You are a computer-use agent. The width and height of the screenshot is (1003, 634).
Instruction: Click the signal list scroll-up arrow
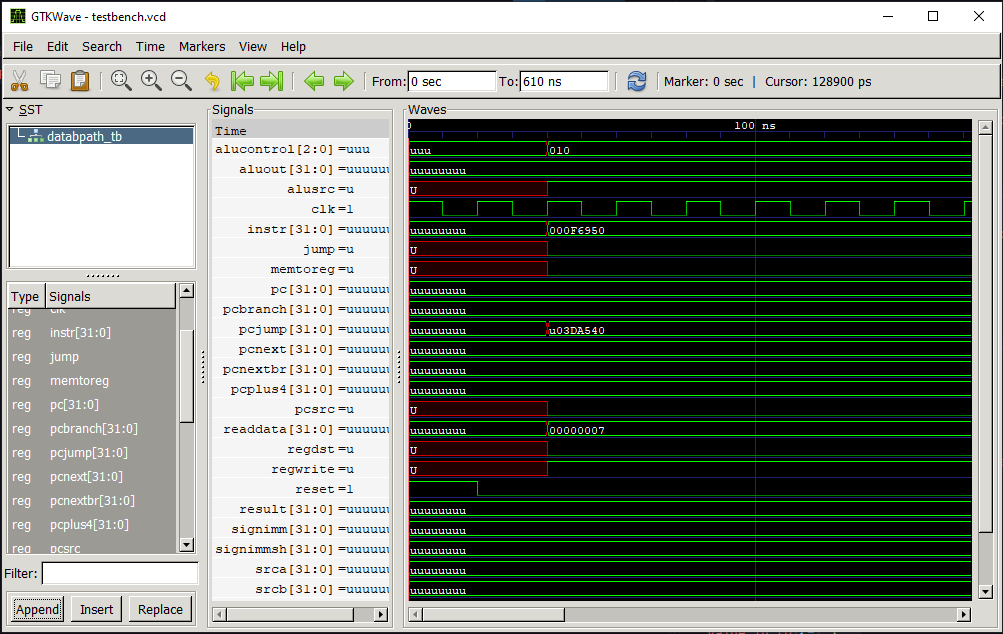[186, 290]
